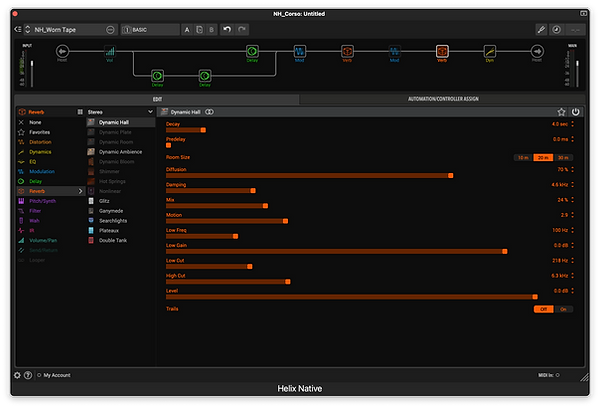Select the Dyn block in signal chain
Viewport: 600px width, 408px height.
pos(490,51)
